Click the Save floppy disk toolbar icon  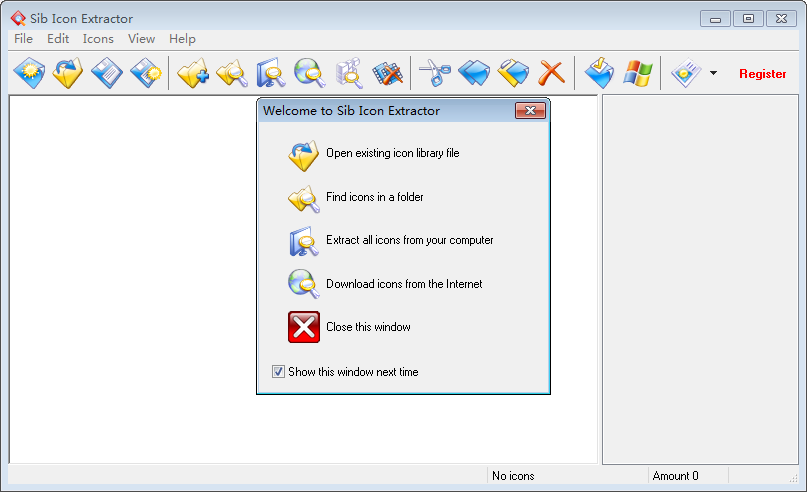(107, 73)
